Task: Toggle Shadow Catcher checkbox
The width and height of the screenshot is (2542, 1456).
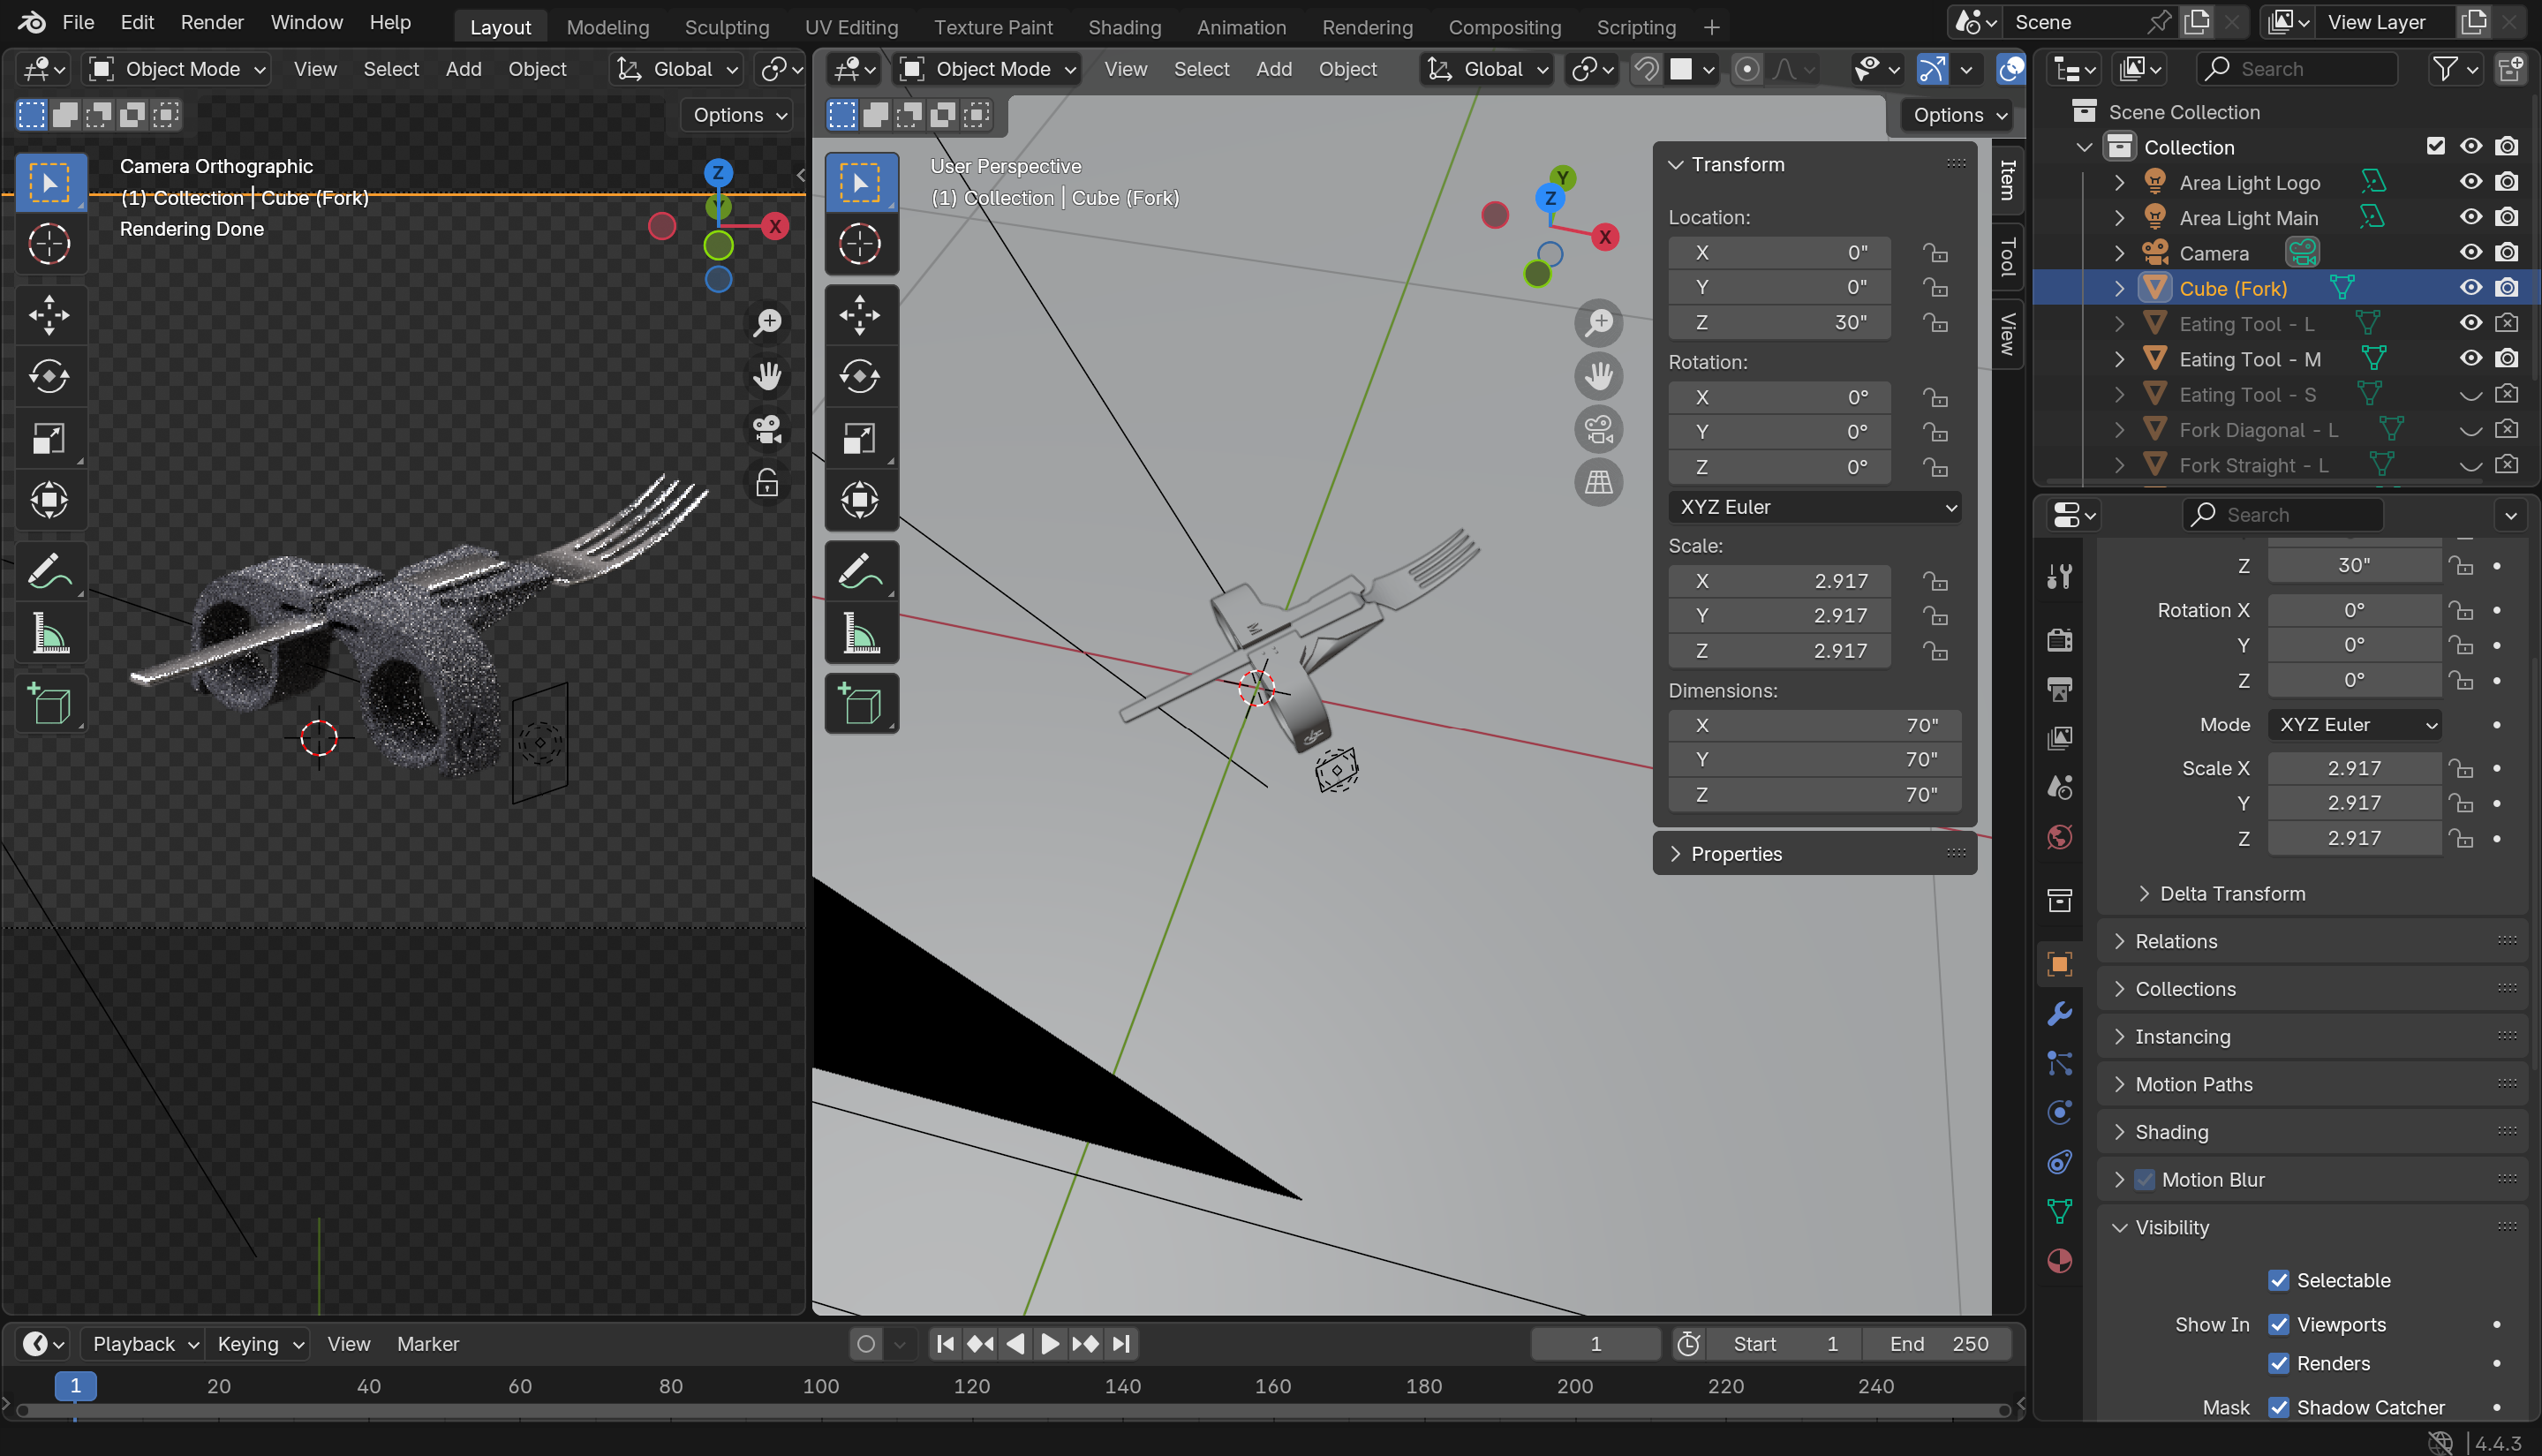Action: pyautogui.click(x=2279, y=1407)
